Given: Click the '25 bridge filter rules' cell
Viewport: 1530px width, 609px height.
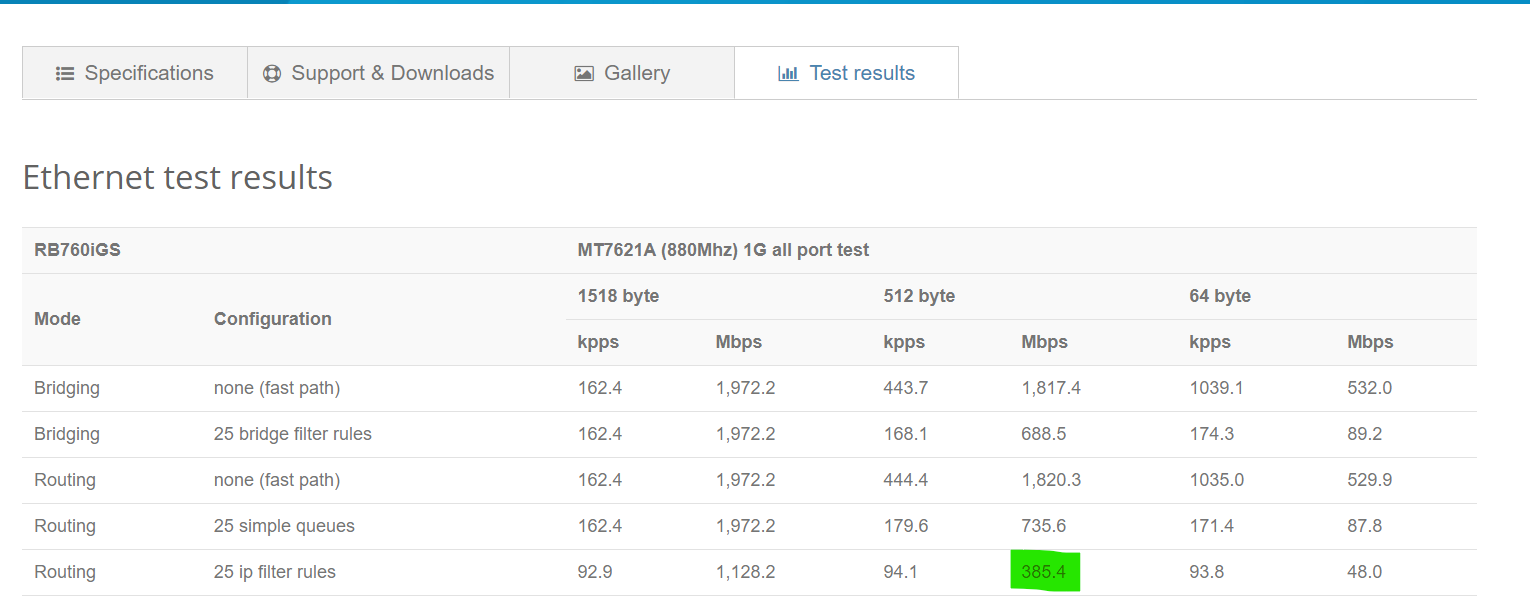Looking at the screenshot, I should pos(293,434).
